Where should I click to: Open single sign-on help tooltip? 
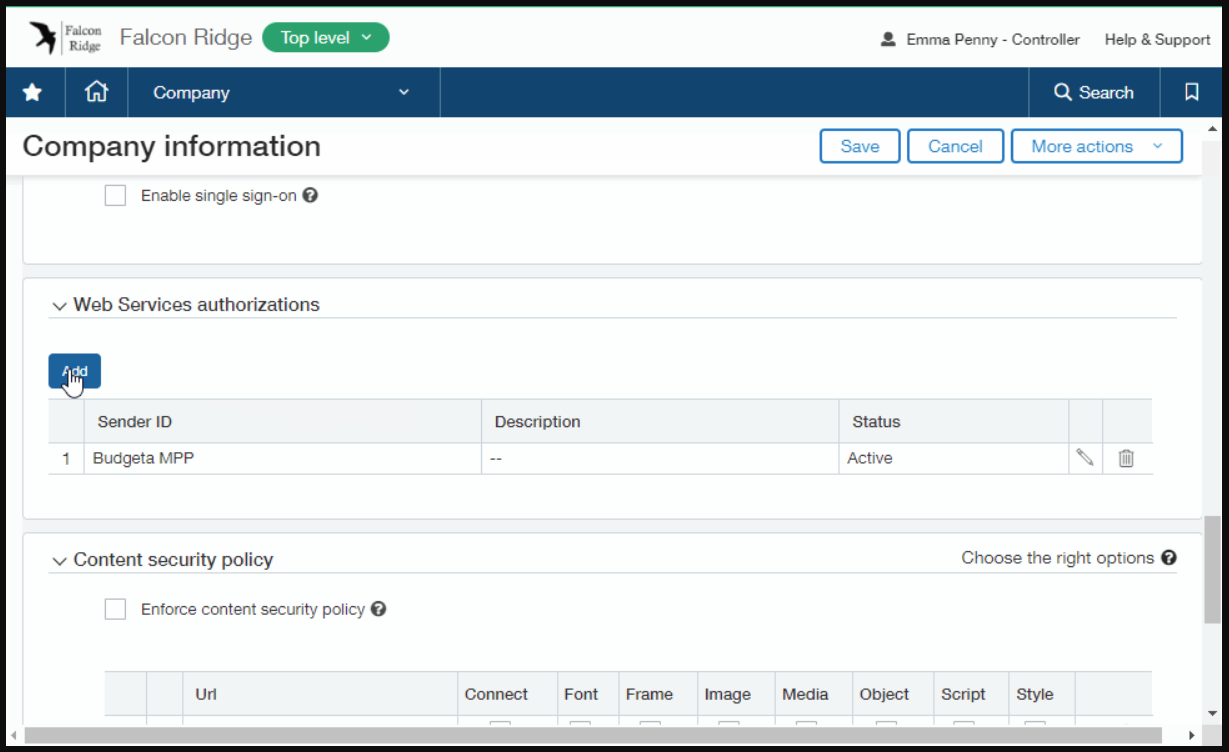(x=310, y=195)
